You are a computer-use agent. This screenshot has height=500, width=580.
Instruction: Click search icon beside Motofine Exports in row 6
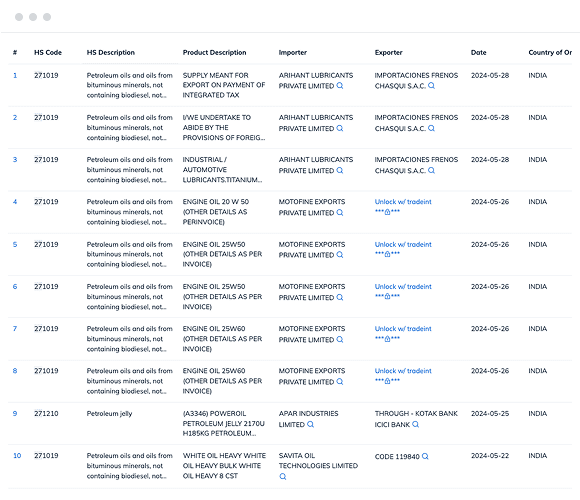click(x=340, y=297)
